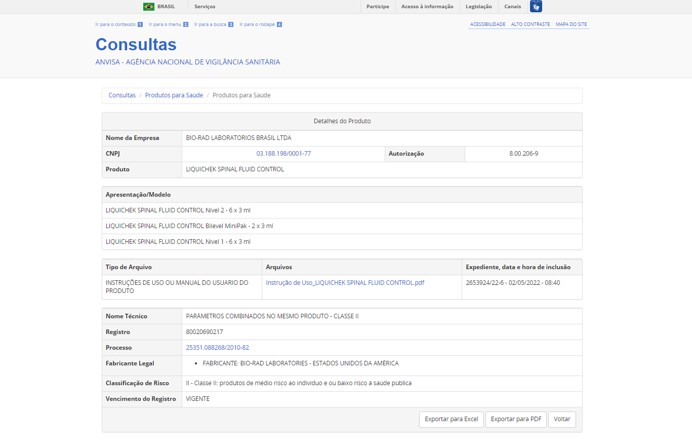Open the VLibras accessibility hand icon
Image resolution: width=692 pixels, height=444 pixels.
tap(536, 6)
